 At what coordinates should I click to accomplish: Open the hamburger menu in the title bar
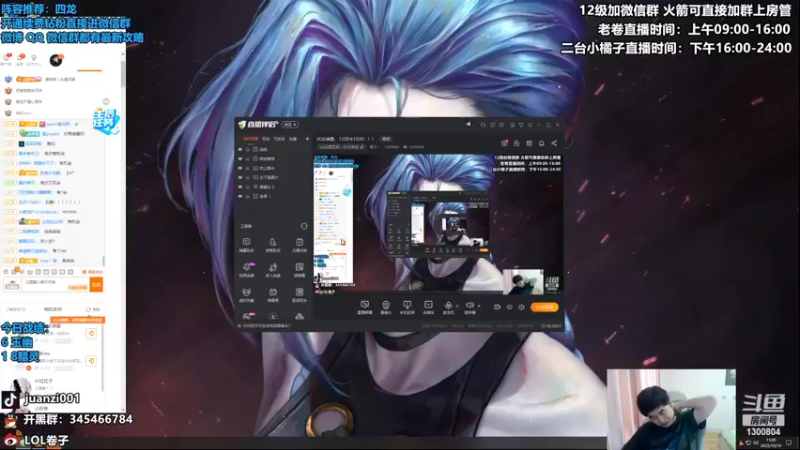(530, 124)
